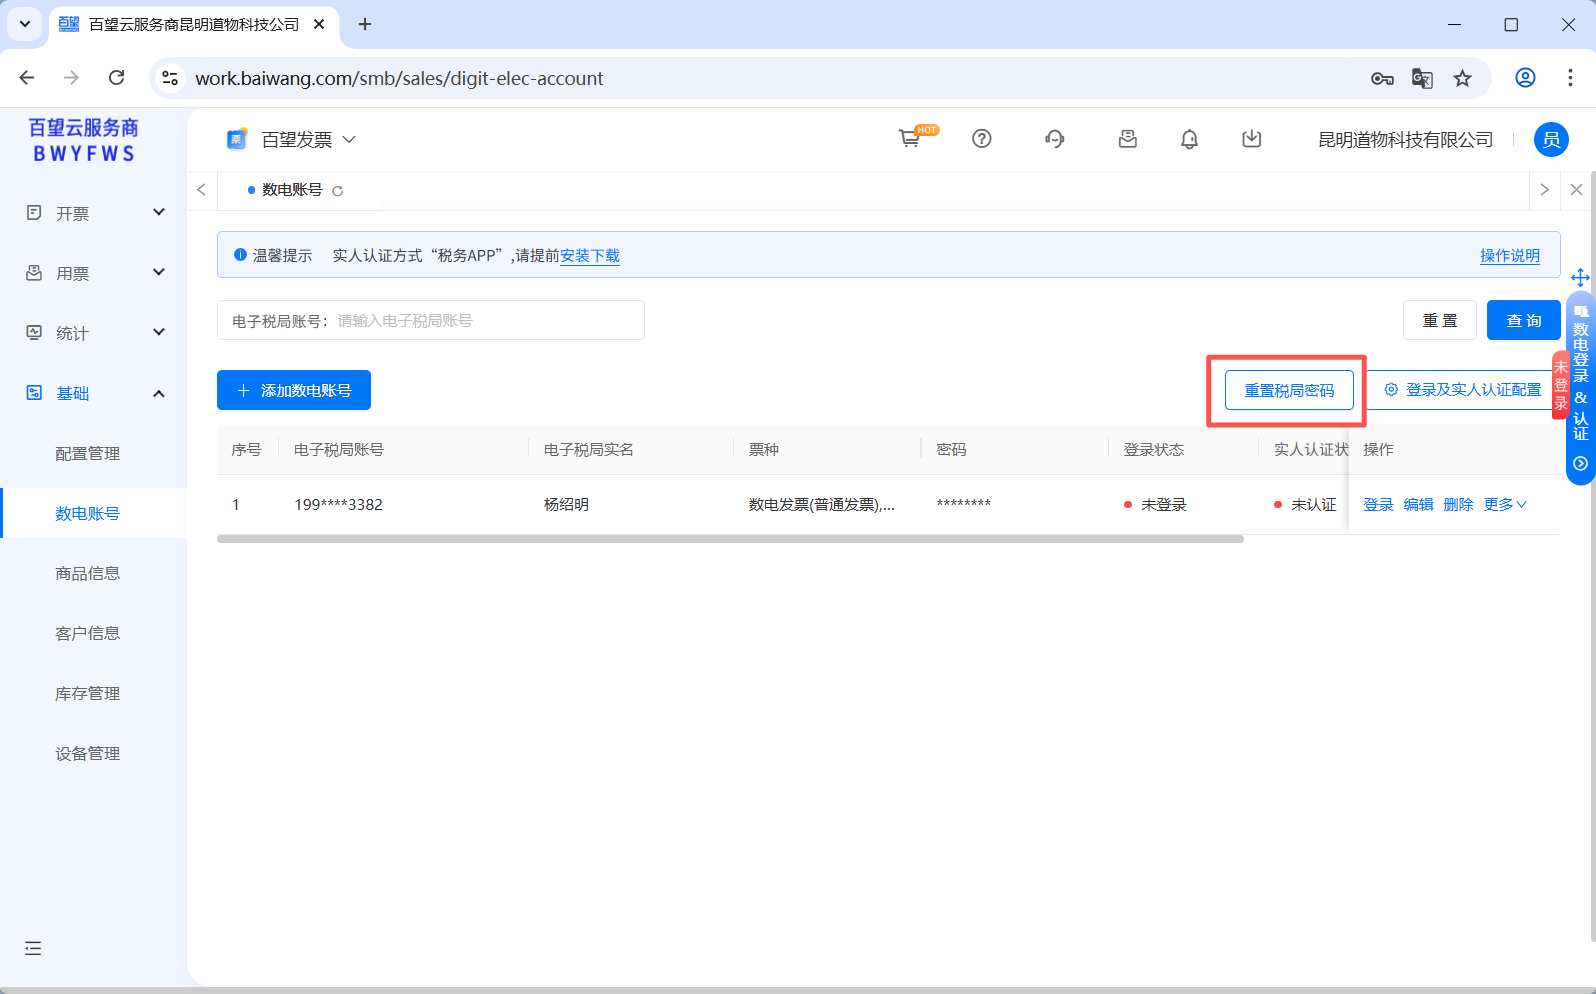Click the move crosshair icon on side panel
The height and width of the screenshot is (994, 1596).
(1580, 277)
